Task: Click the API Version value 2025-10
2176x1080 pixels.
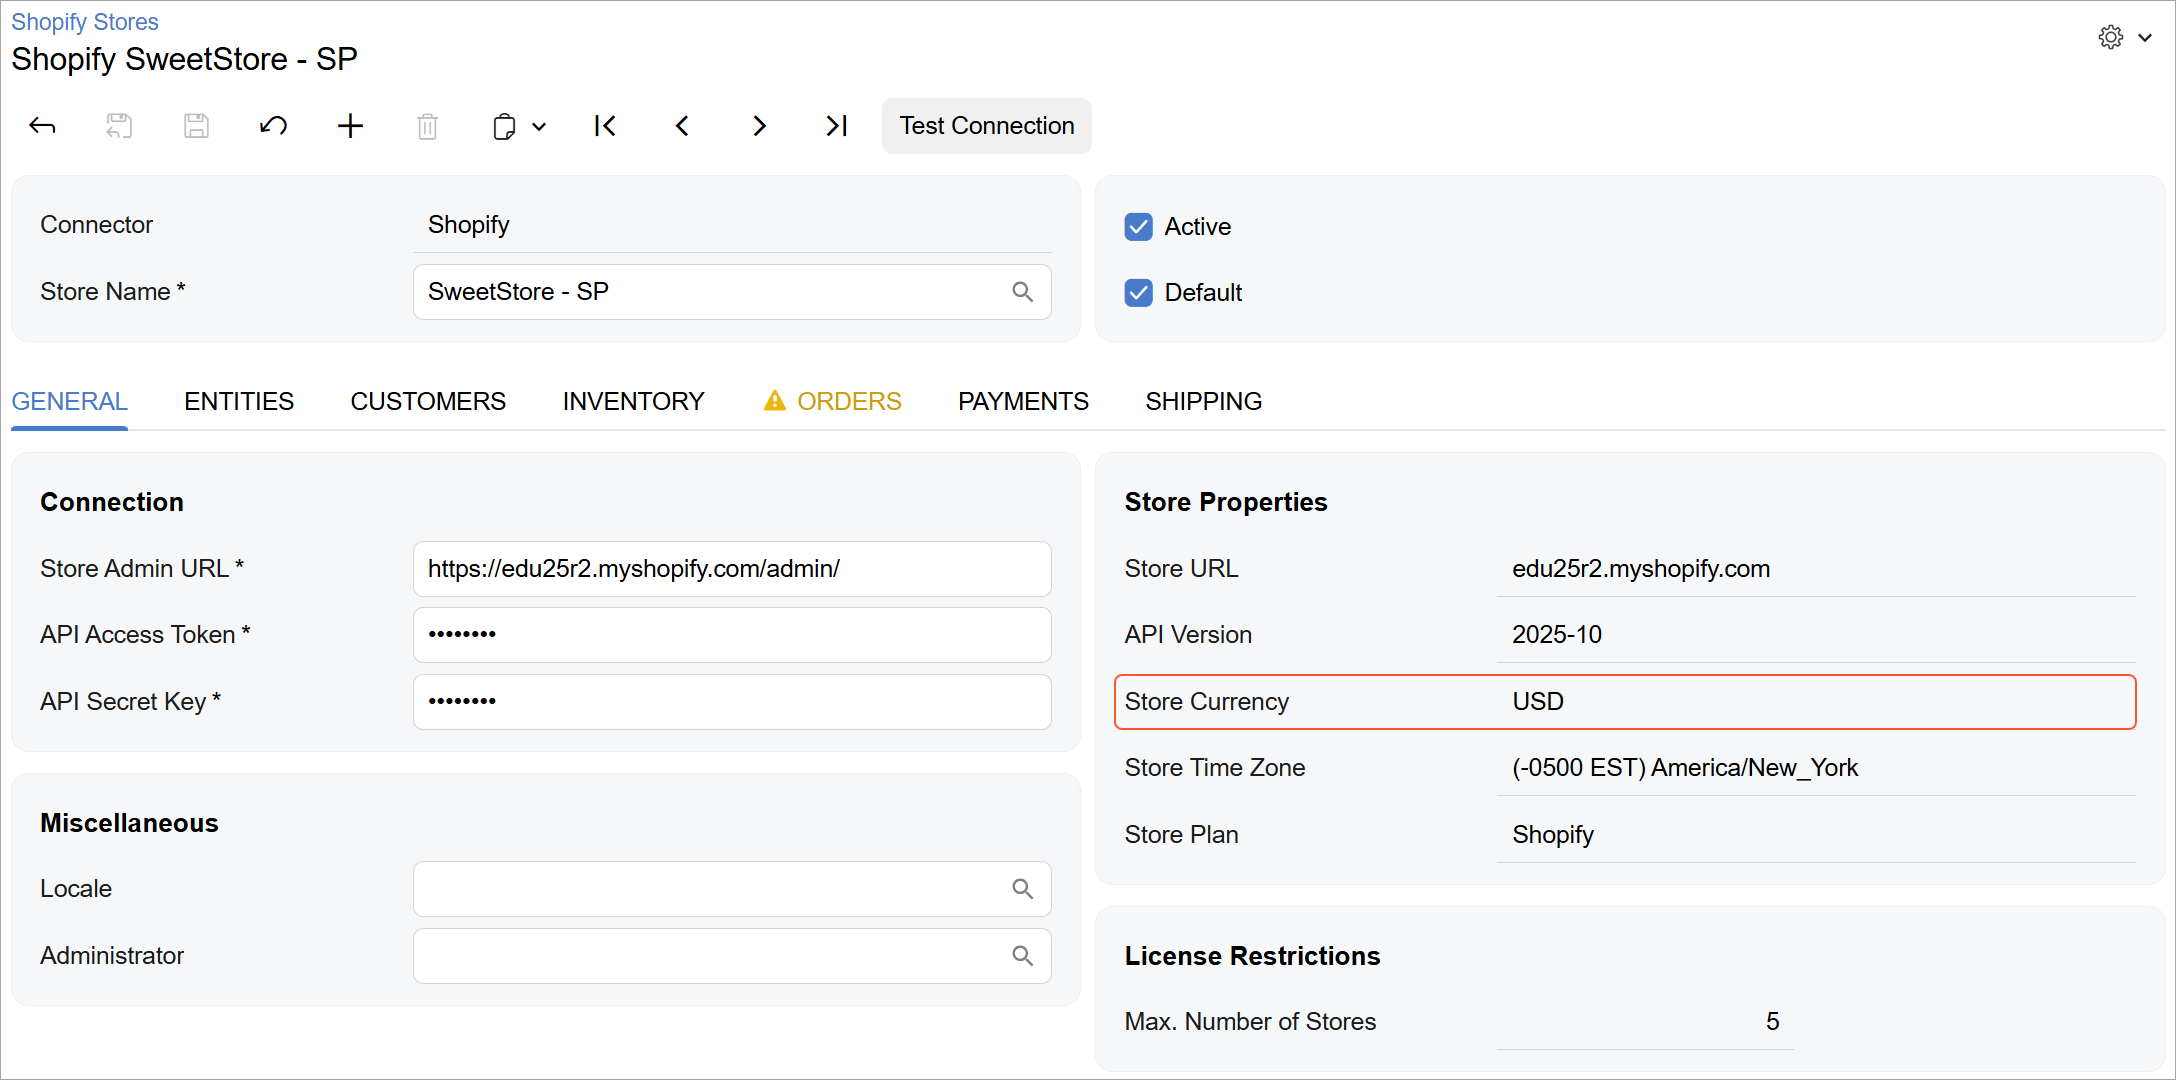Action: pos(1557,635)
